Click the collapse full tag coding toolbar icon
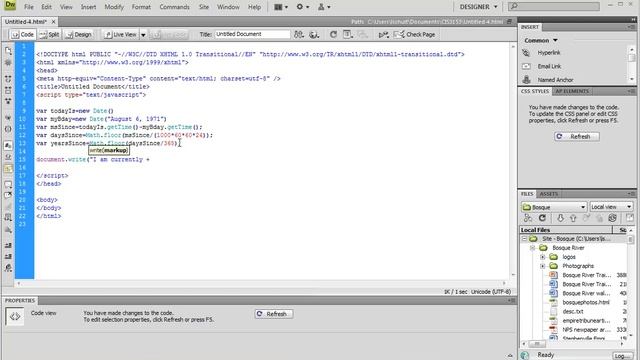The width and height of the screenshot is (640, 360). pyautogui.click(x=8, y=79)
